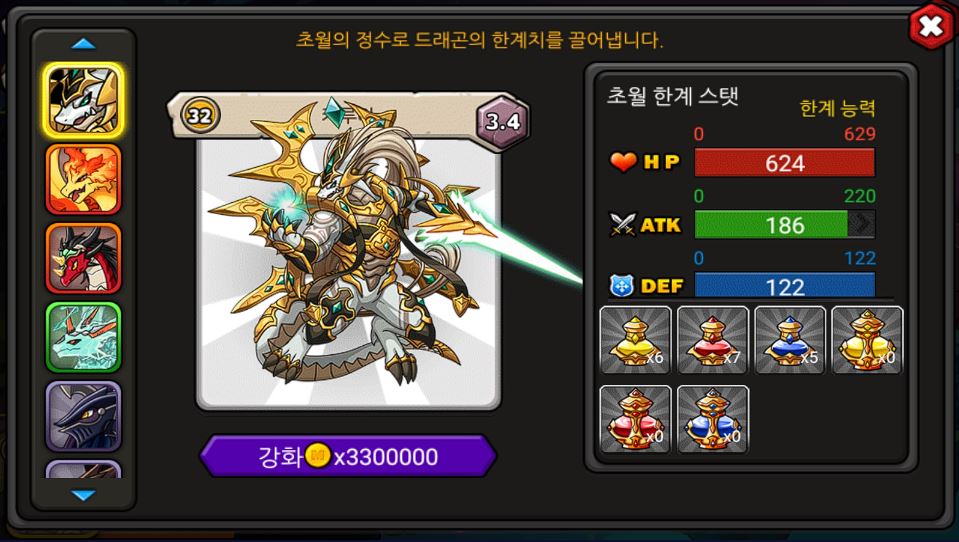Select the dark purple dragon thumbnail

point(83,416)
